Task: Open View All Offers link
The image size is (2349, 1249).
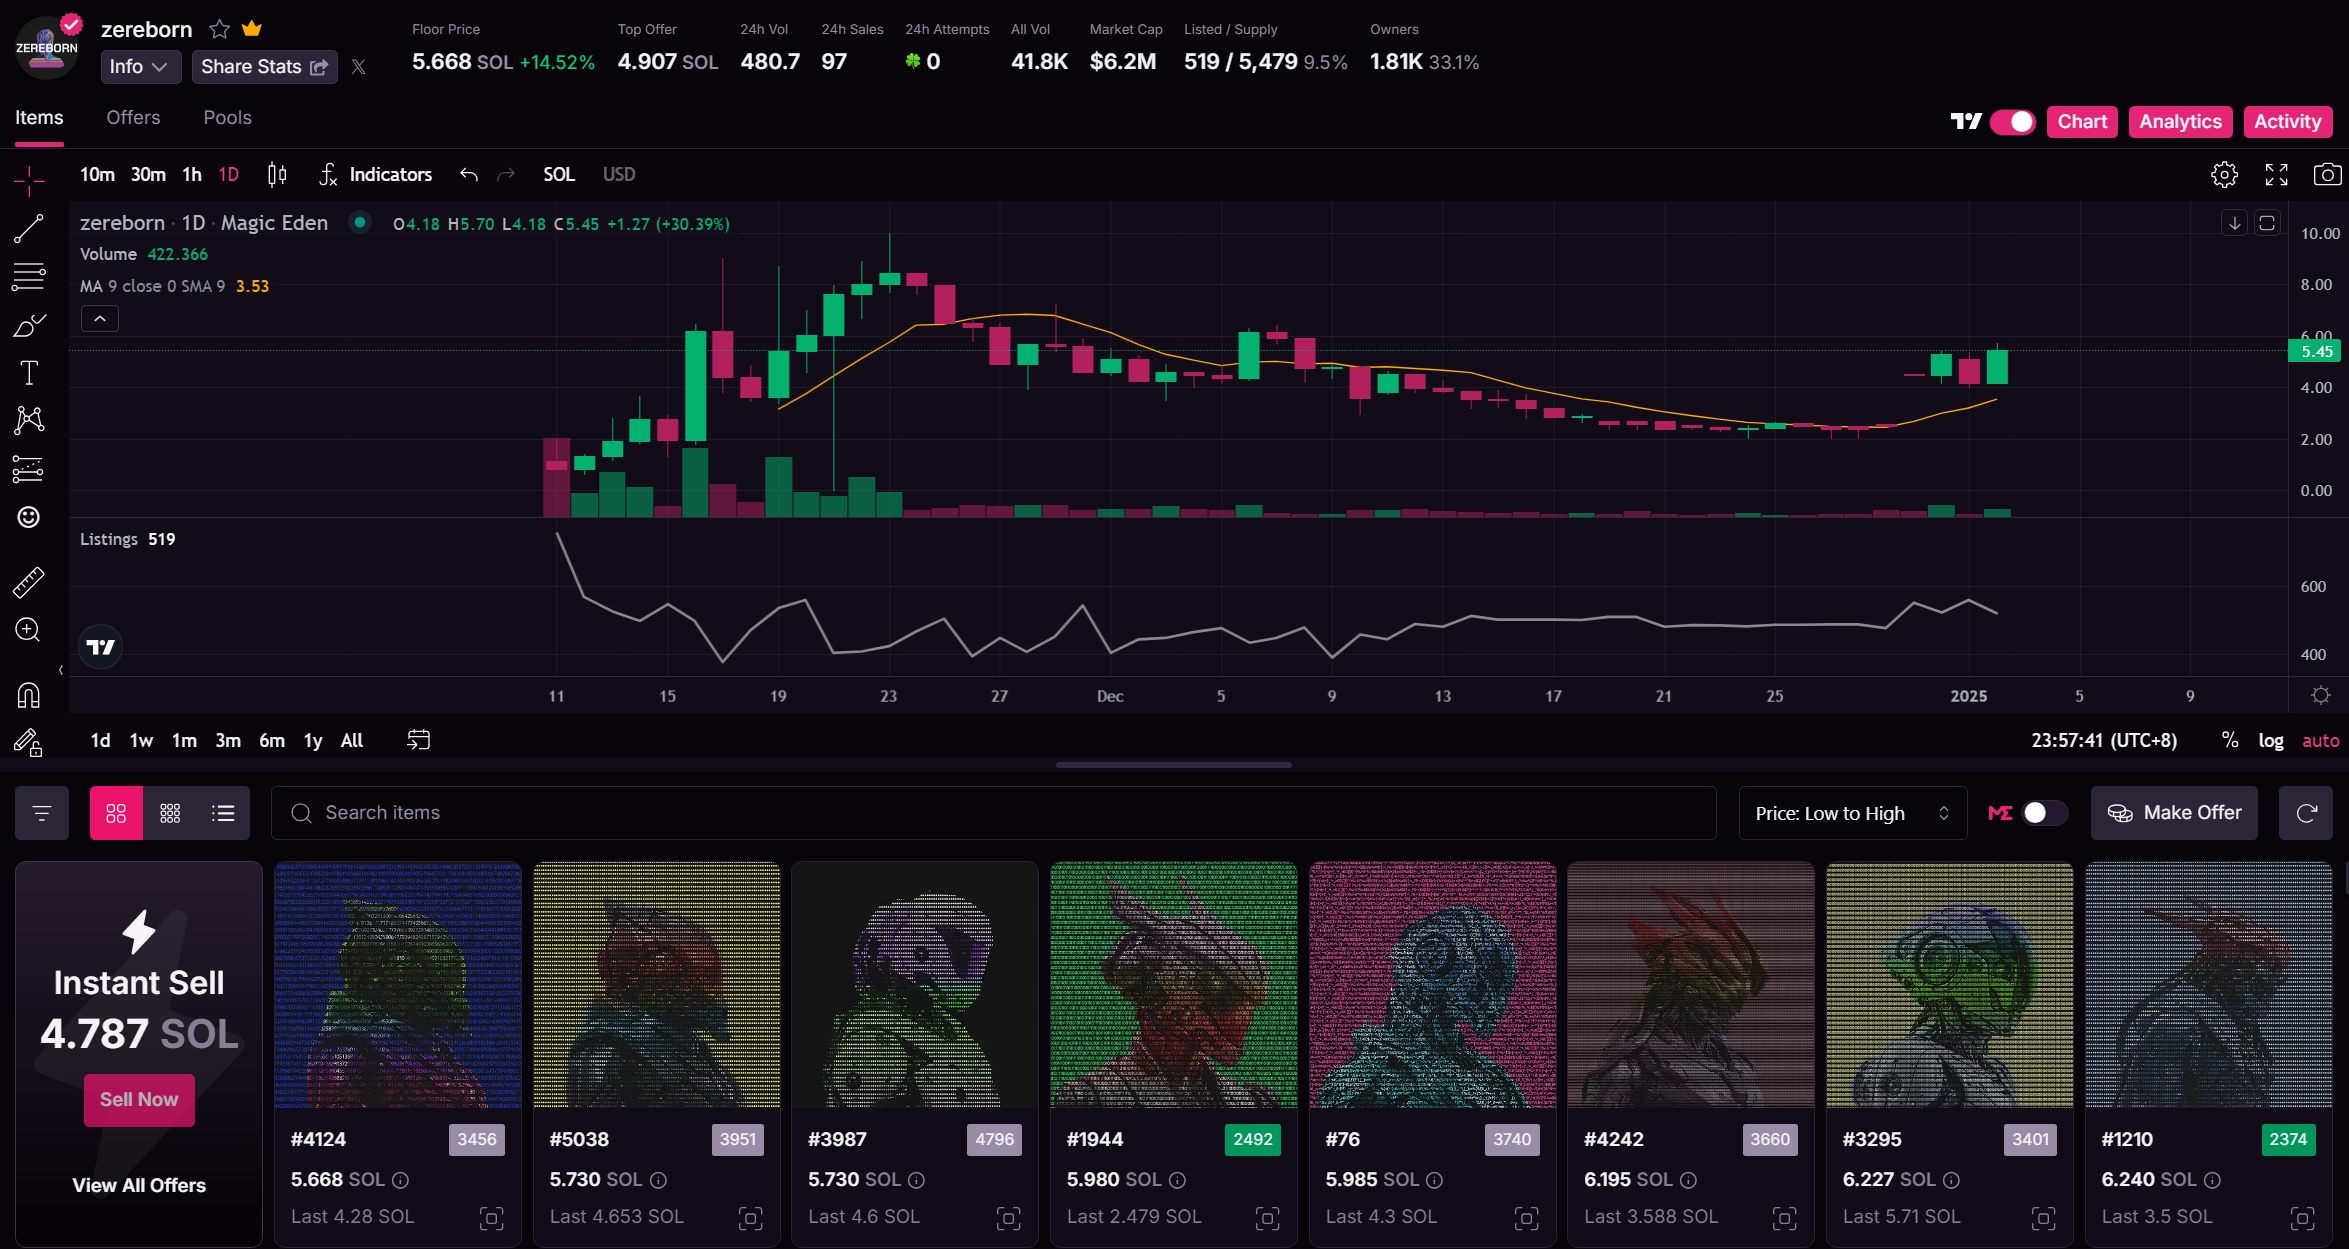Action: [139, 1185]
